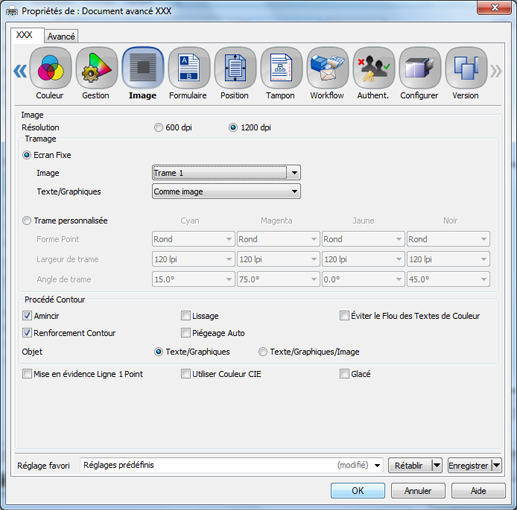Expand the Réglage favori dropdown
Viewport: 517px width, 510px height.
(x=232, y=465)
